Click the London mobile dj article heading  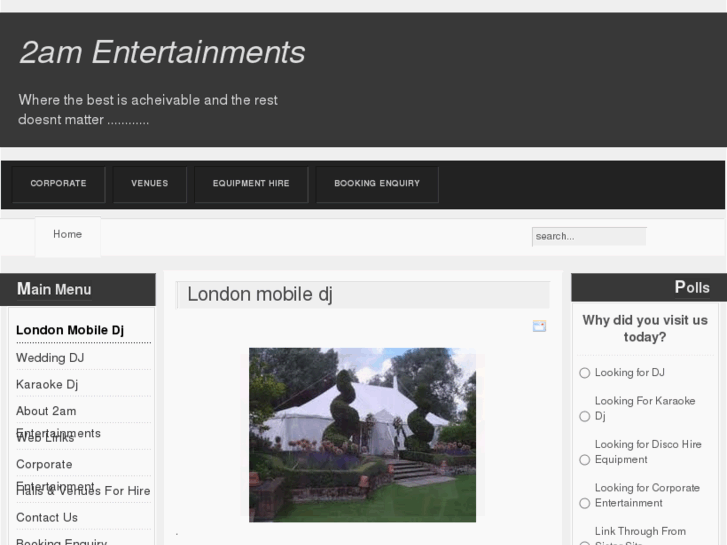coord(260,294)
